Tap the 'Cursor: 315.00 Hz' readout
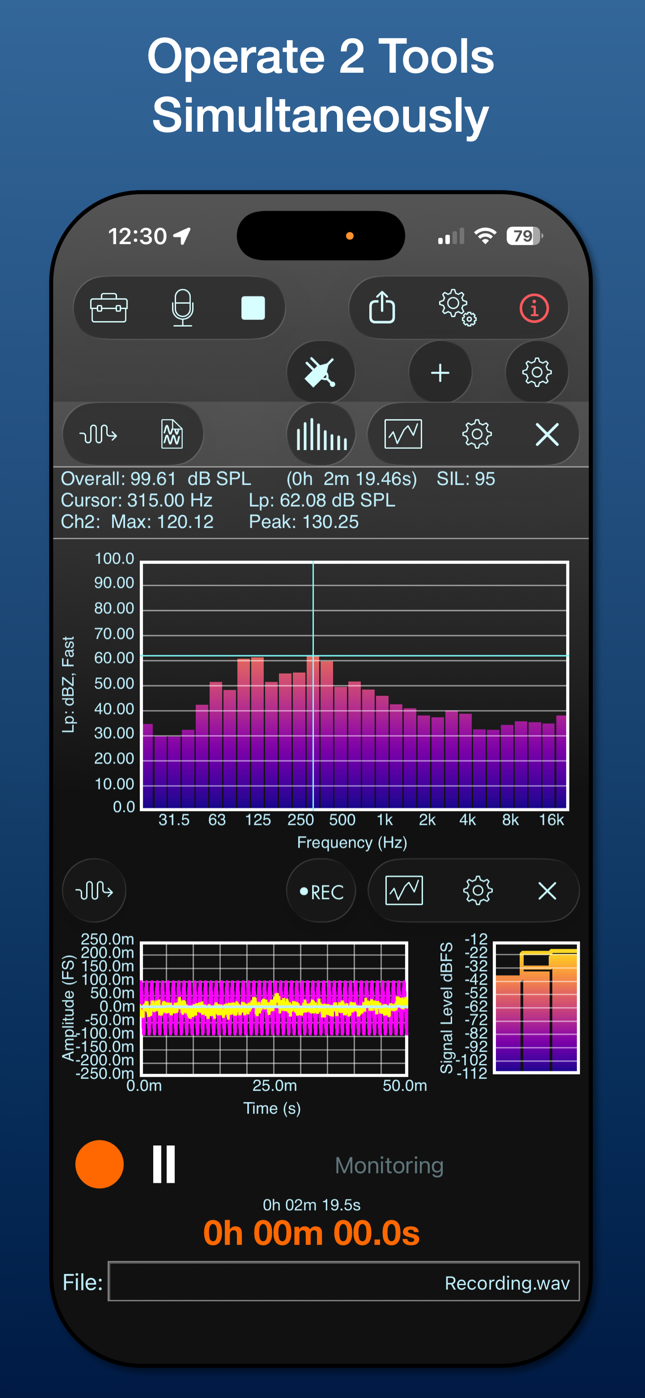 [x=135, y=500]
